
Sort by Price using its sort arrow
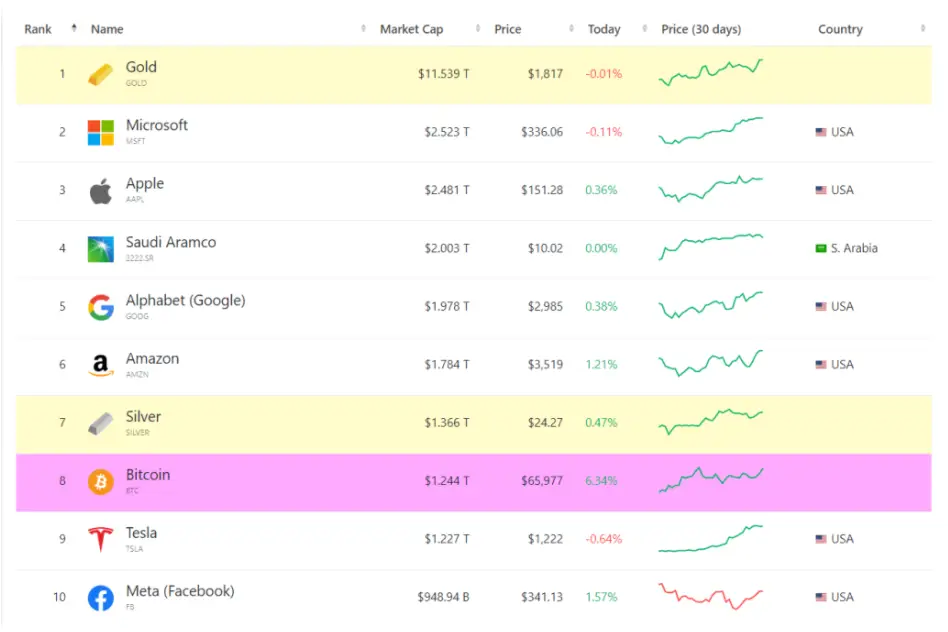point(571,28)
